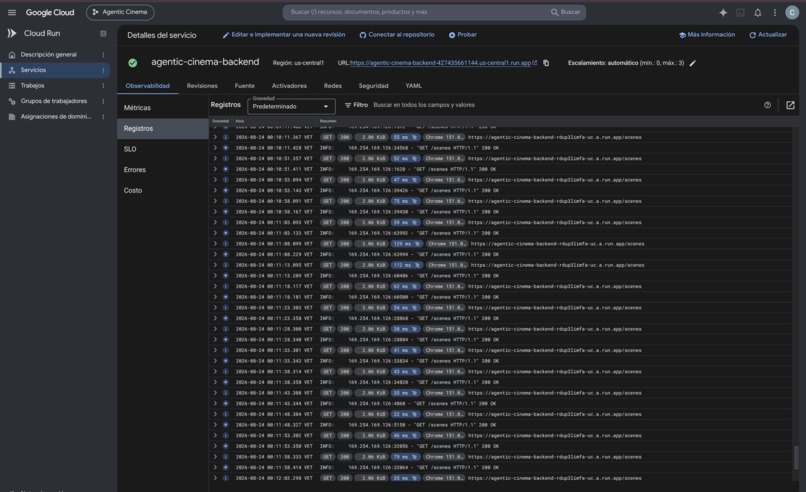The height and width of the screenshot is (492, 806).
Task: Open logs help question mark icon
Action: [767, 105]
